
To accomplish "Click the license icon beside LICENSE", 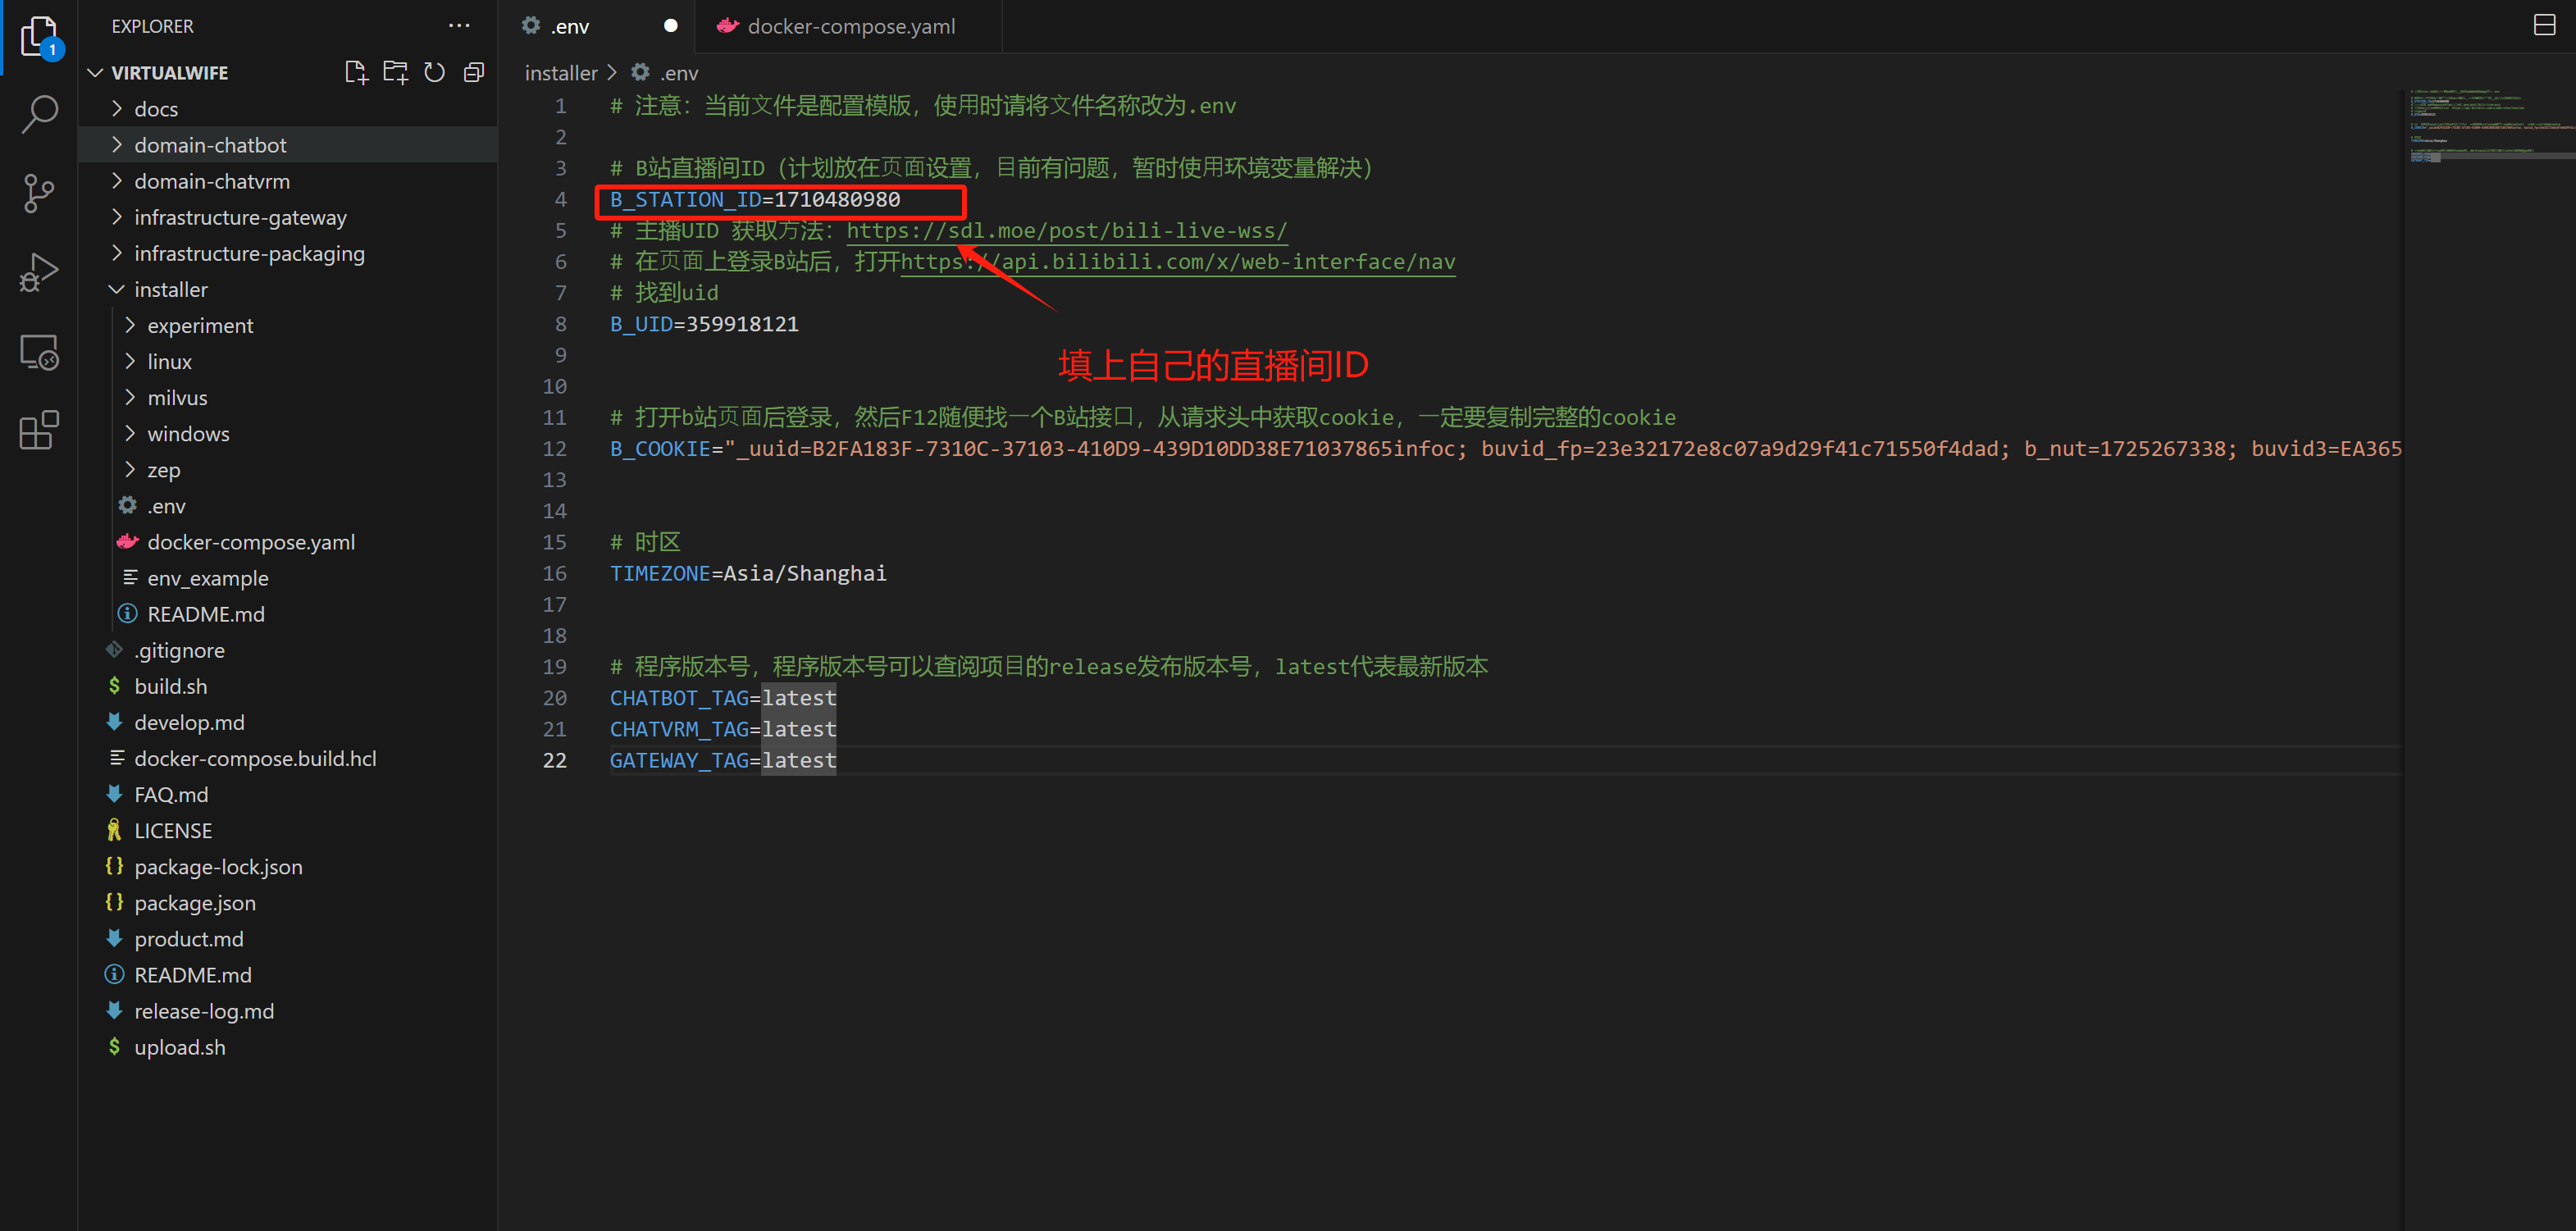I will click(114, 830).
